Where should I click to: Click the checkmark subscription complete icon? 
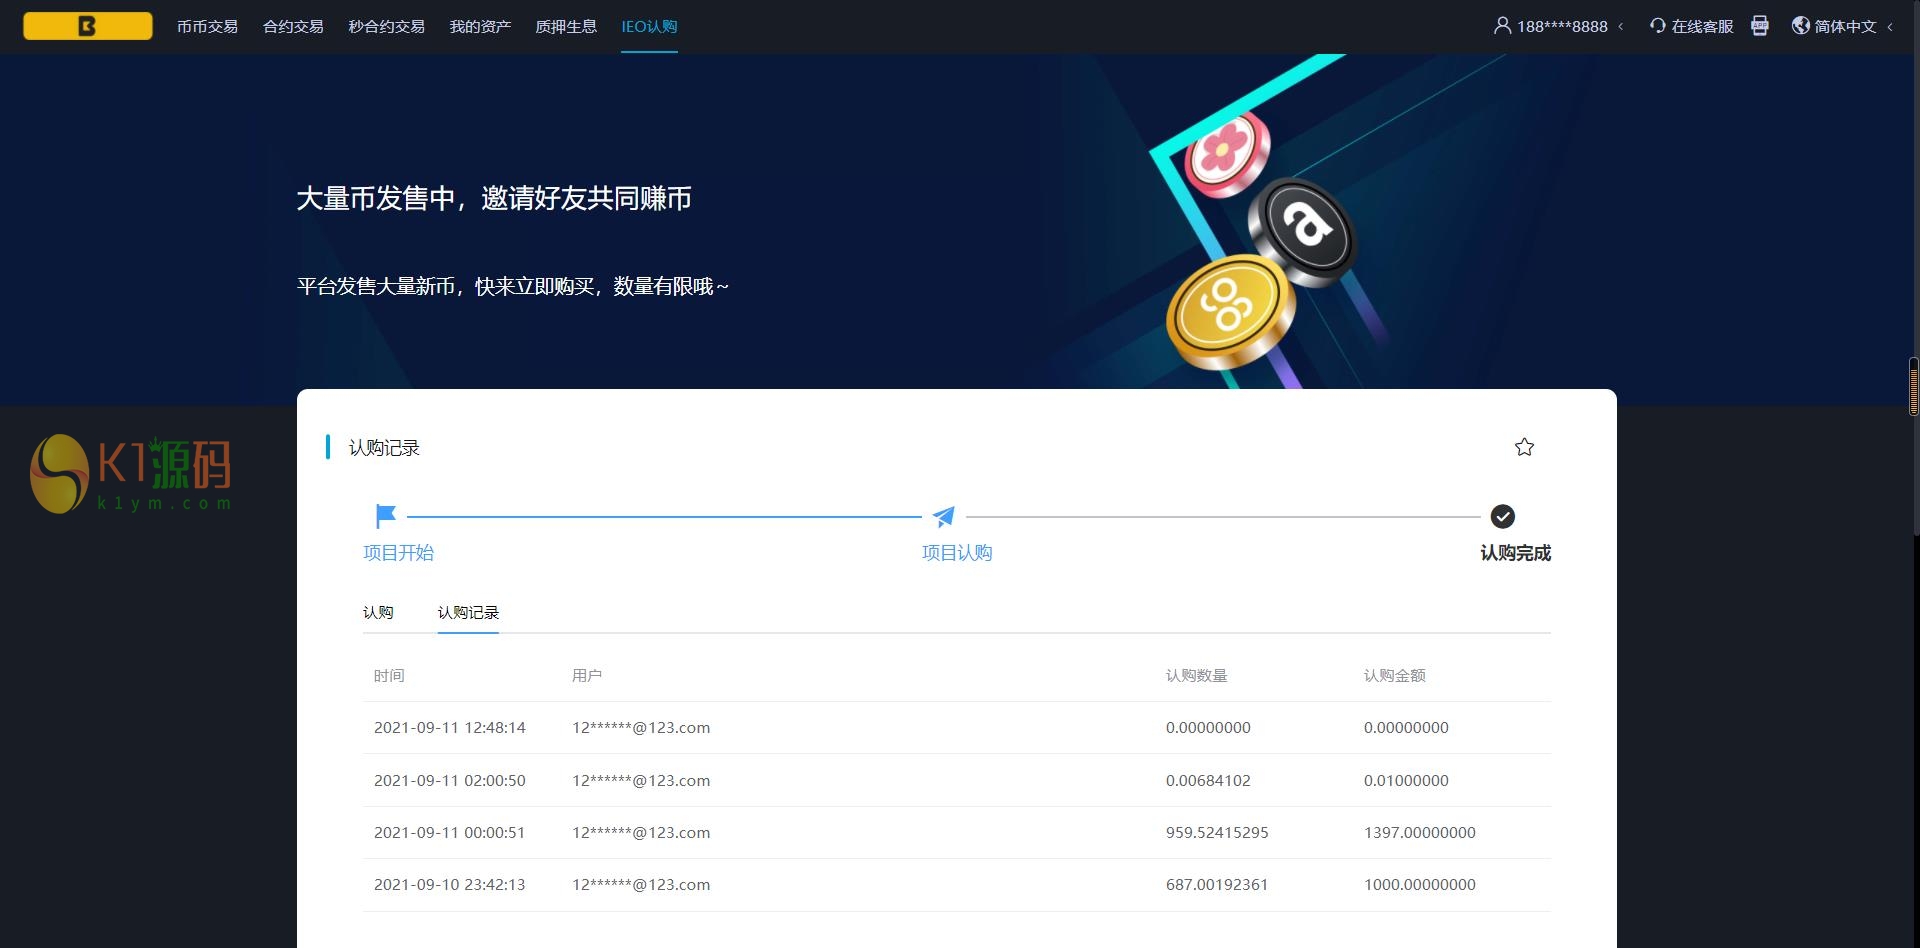(1502, 516)
